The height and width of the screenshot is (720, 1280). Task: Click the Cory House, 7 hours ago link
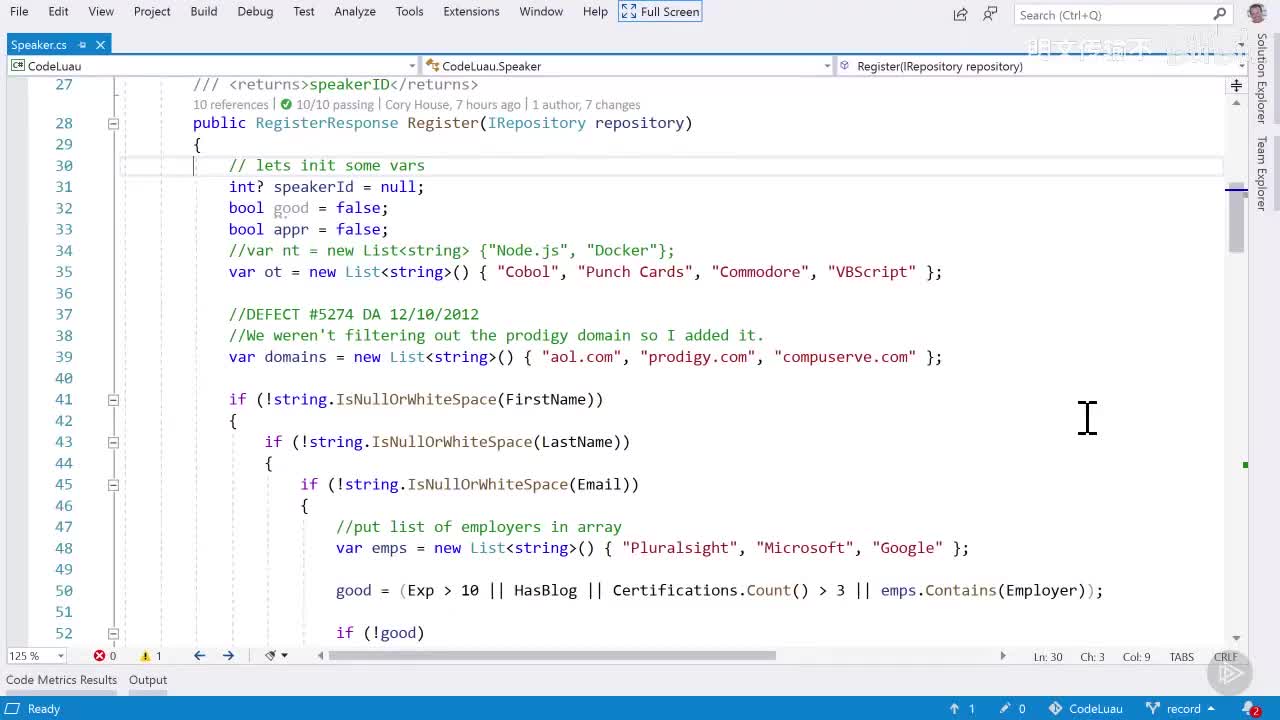tap(452, 104)
